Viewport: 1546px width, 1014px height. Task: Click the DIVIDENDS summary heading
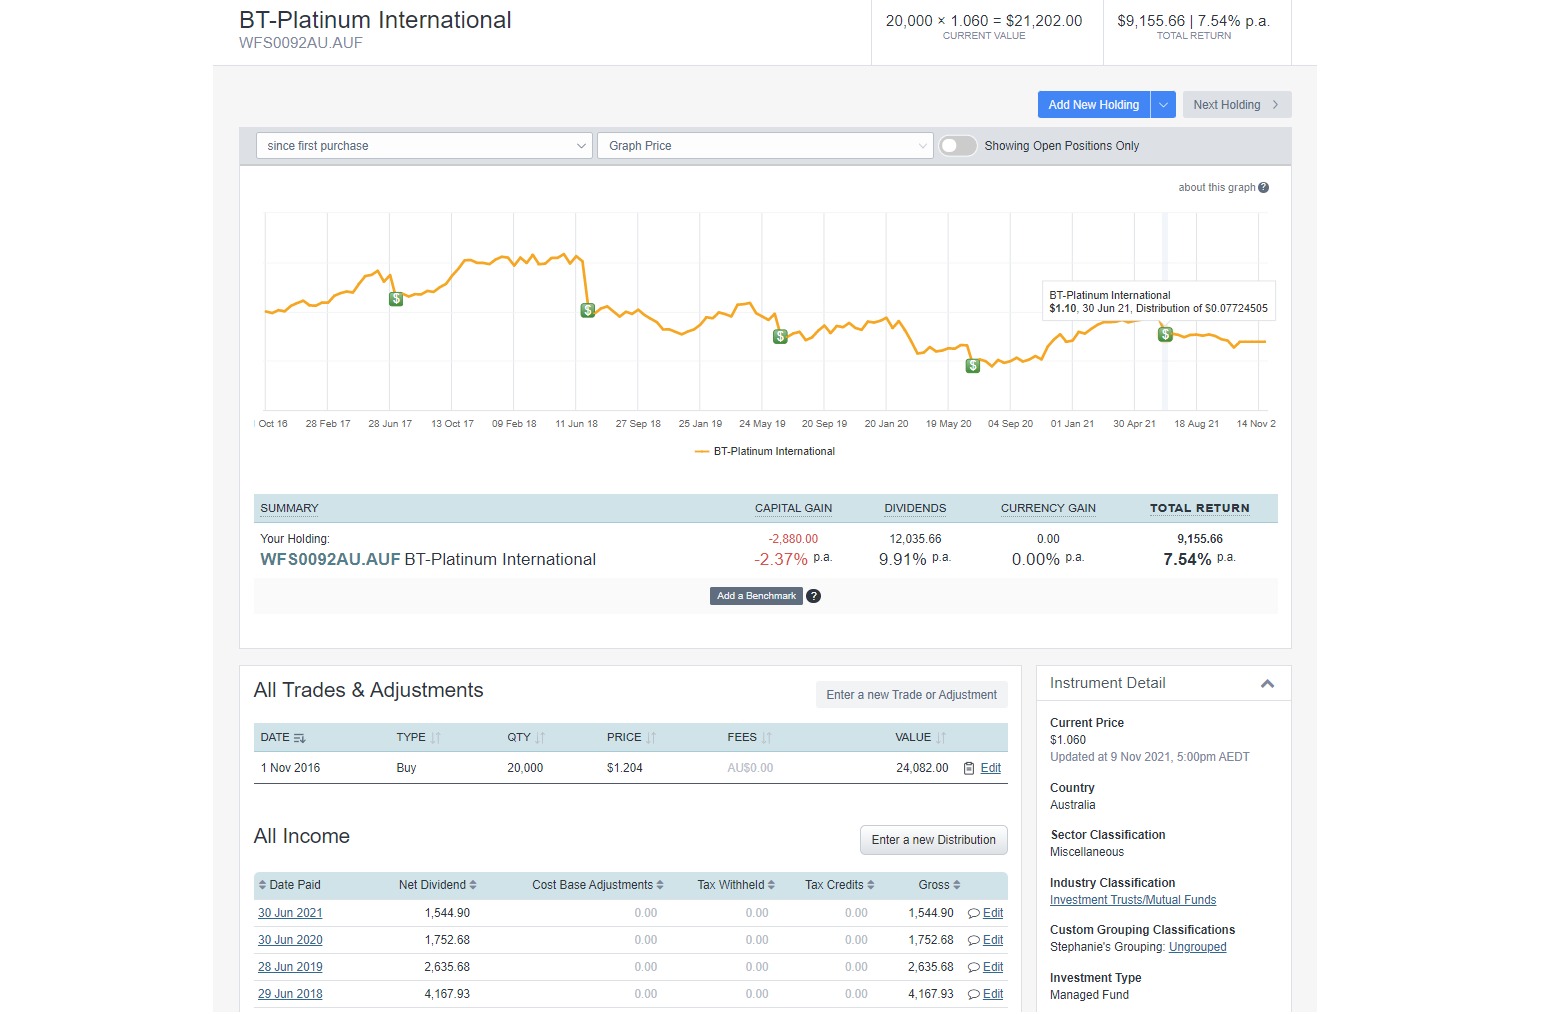(x=915, y=508)
